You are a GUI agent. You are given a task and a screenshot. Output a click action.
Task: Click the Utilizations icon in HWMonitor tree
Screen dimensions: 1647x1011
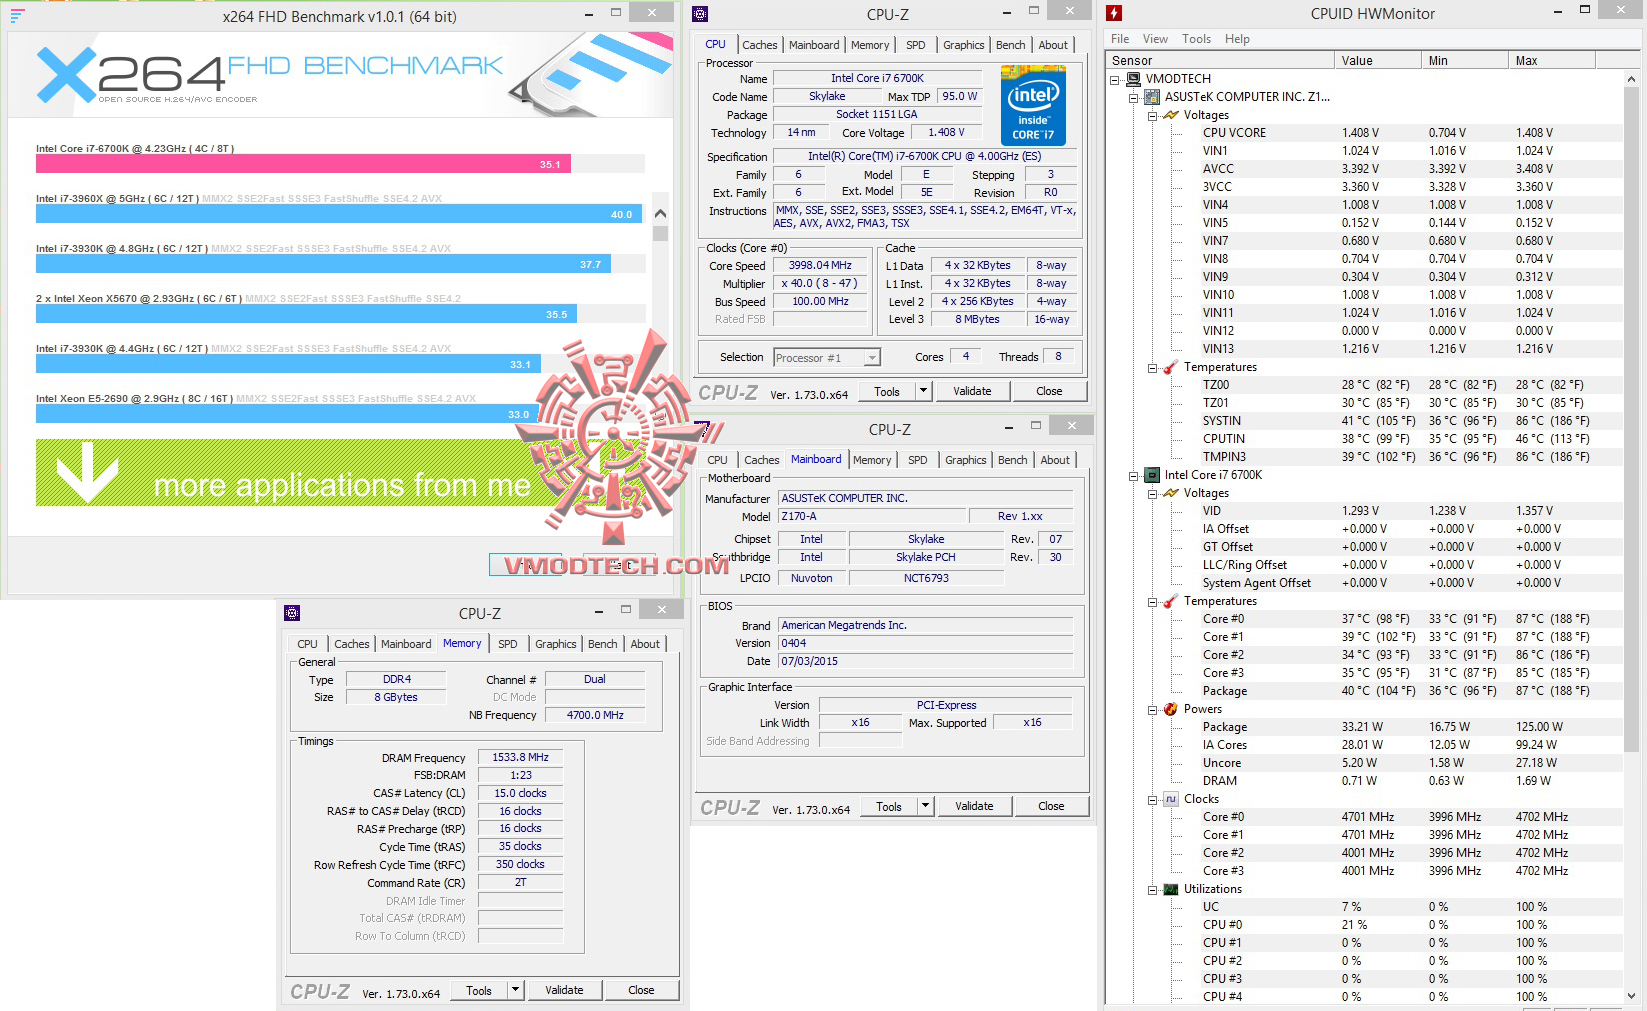pos(1171,889)
